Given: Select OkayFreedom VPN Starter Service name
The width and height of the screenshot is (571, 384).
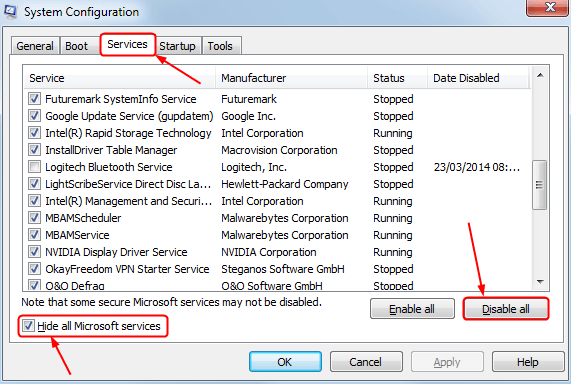Looking at the screenshot, I should [x=127, y=269].
